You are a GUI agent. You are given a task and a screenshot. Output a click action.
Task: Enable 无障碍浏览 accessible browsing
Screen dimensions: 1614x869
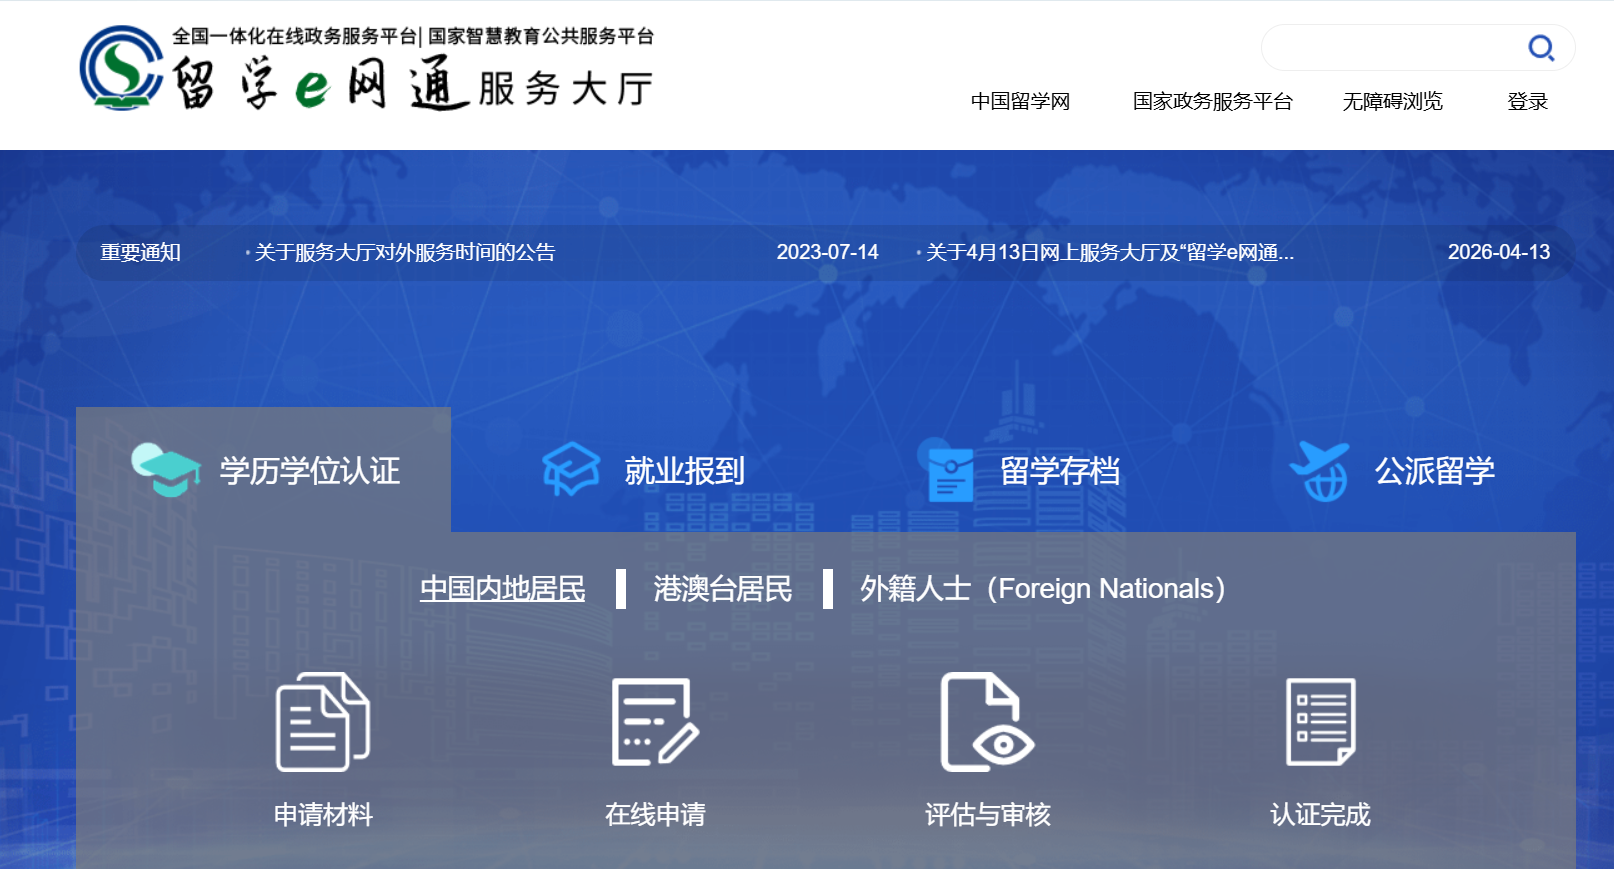(x=1392, y=101)
